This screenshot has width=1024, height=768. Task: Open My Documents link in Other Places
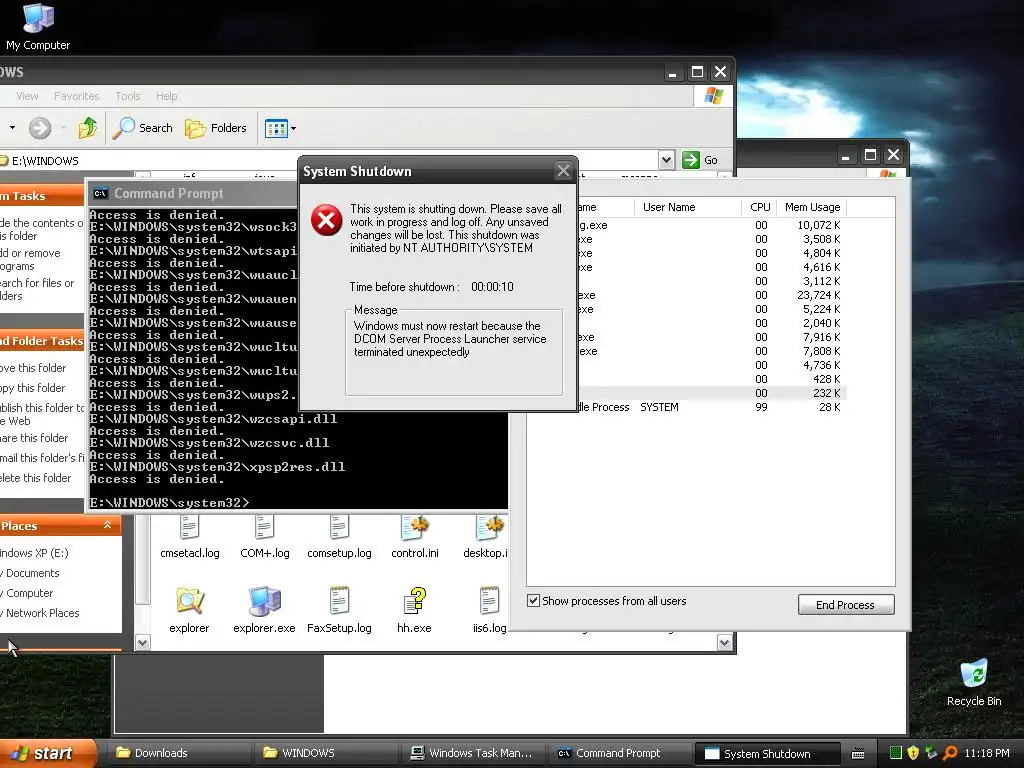pos(30,573)
